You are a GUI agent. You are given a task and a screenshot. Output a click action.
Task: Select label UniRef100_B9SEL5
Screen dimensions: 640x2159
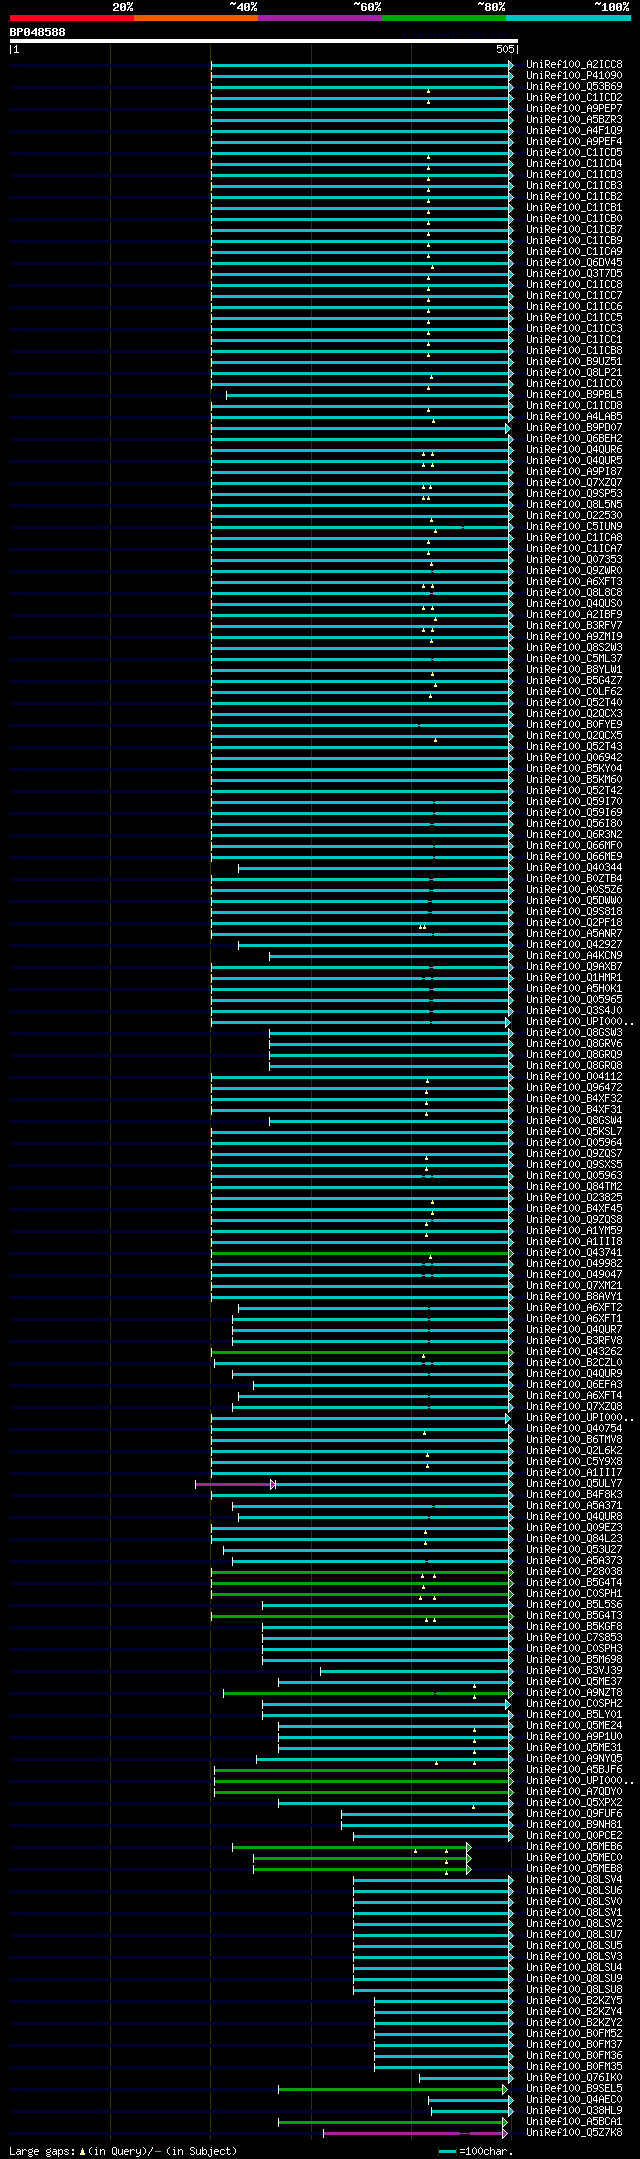pyautogui.click(x=574, y=2088)
